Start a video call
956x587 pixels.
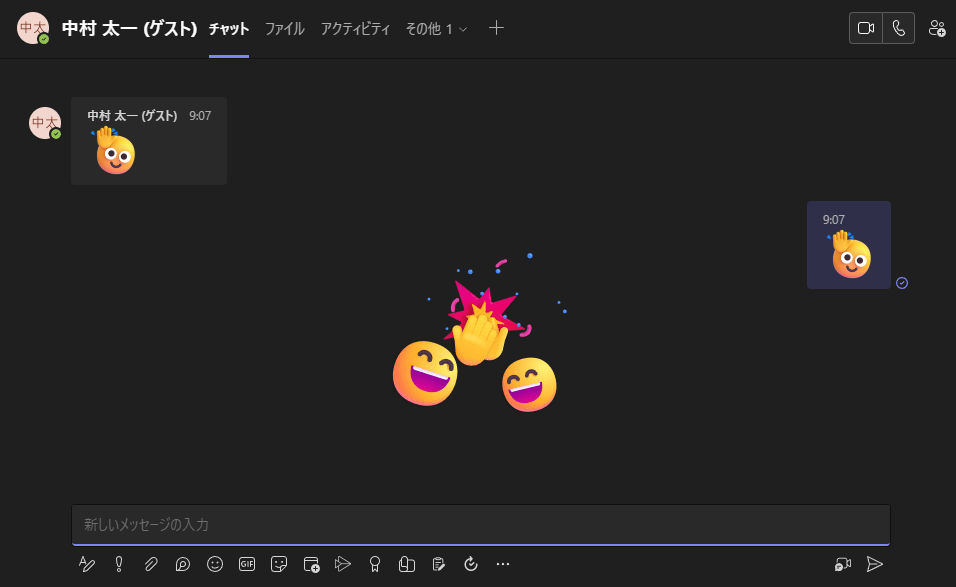(866, 28)
